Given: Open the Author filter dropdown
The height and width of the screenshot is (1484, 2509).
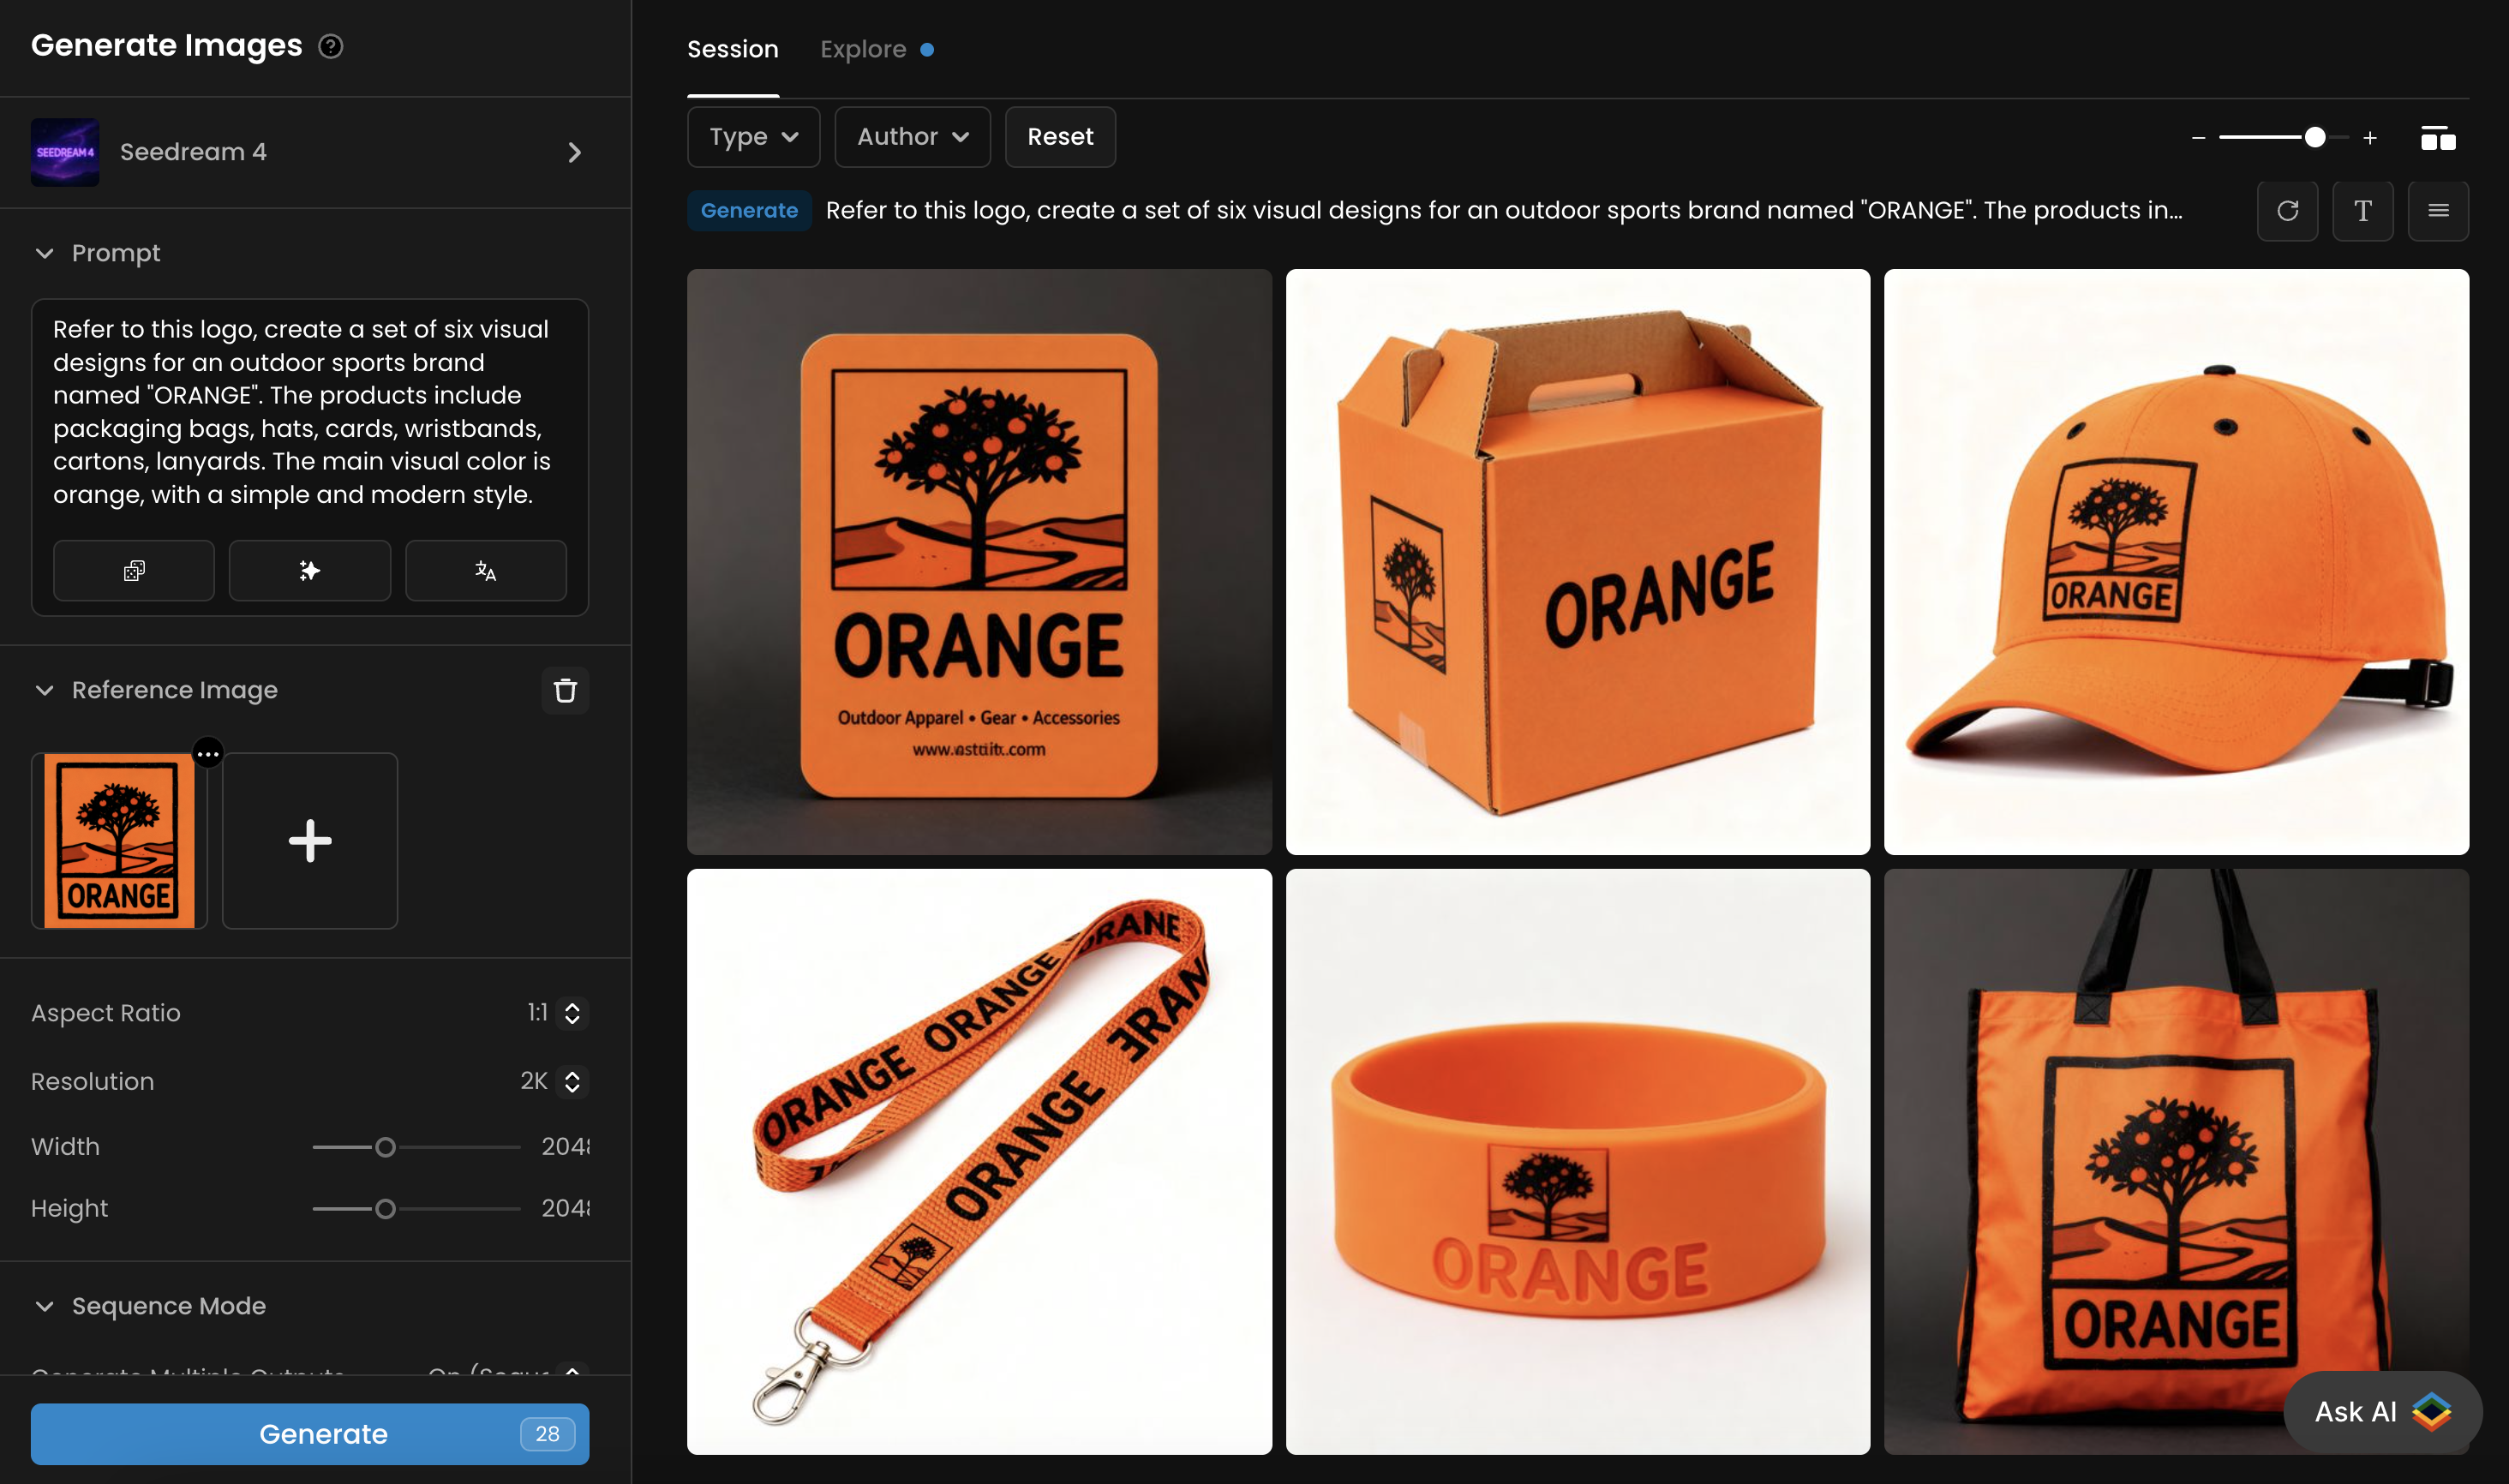Looking at the screenshot, I should [912, 137].
